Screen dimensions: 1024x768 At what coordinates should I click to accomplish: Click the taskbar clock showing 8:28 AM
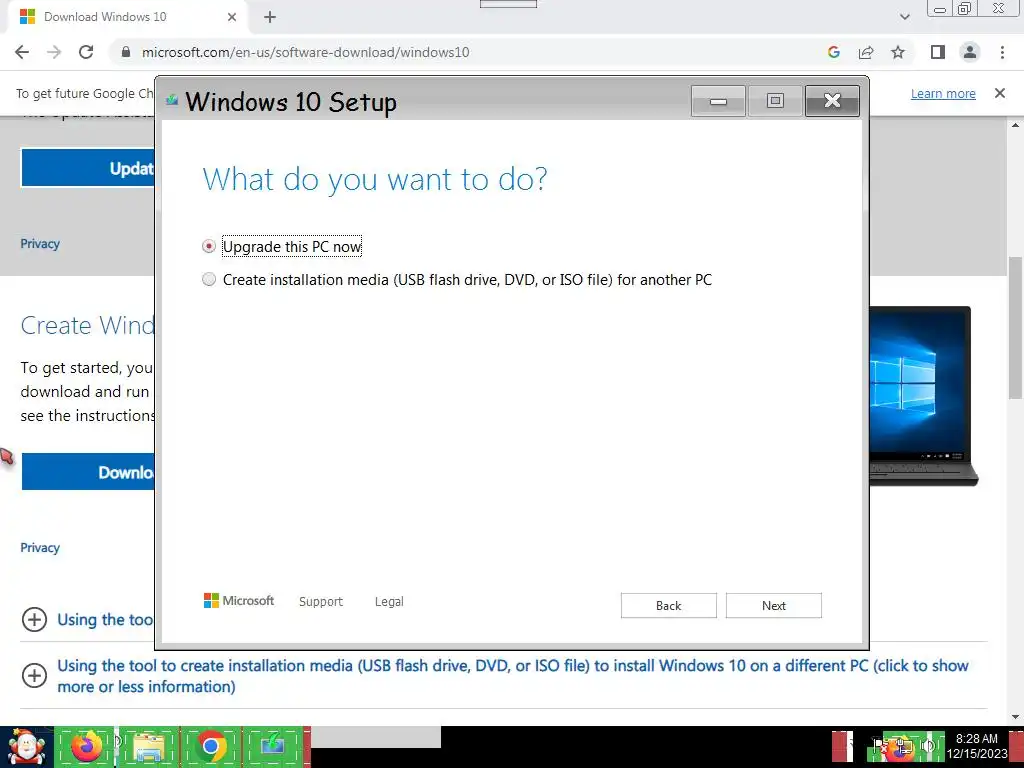pos(977,746)
